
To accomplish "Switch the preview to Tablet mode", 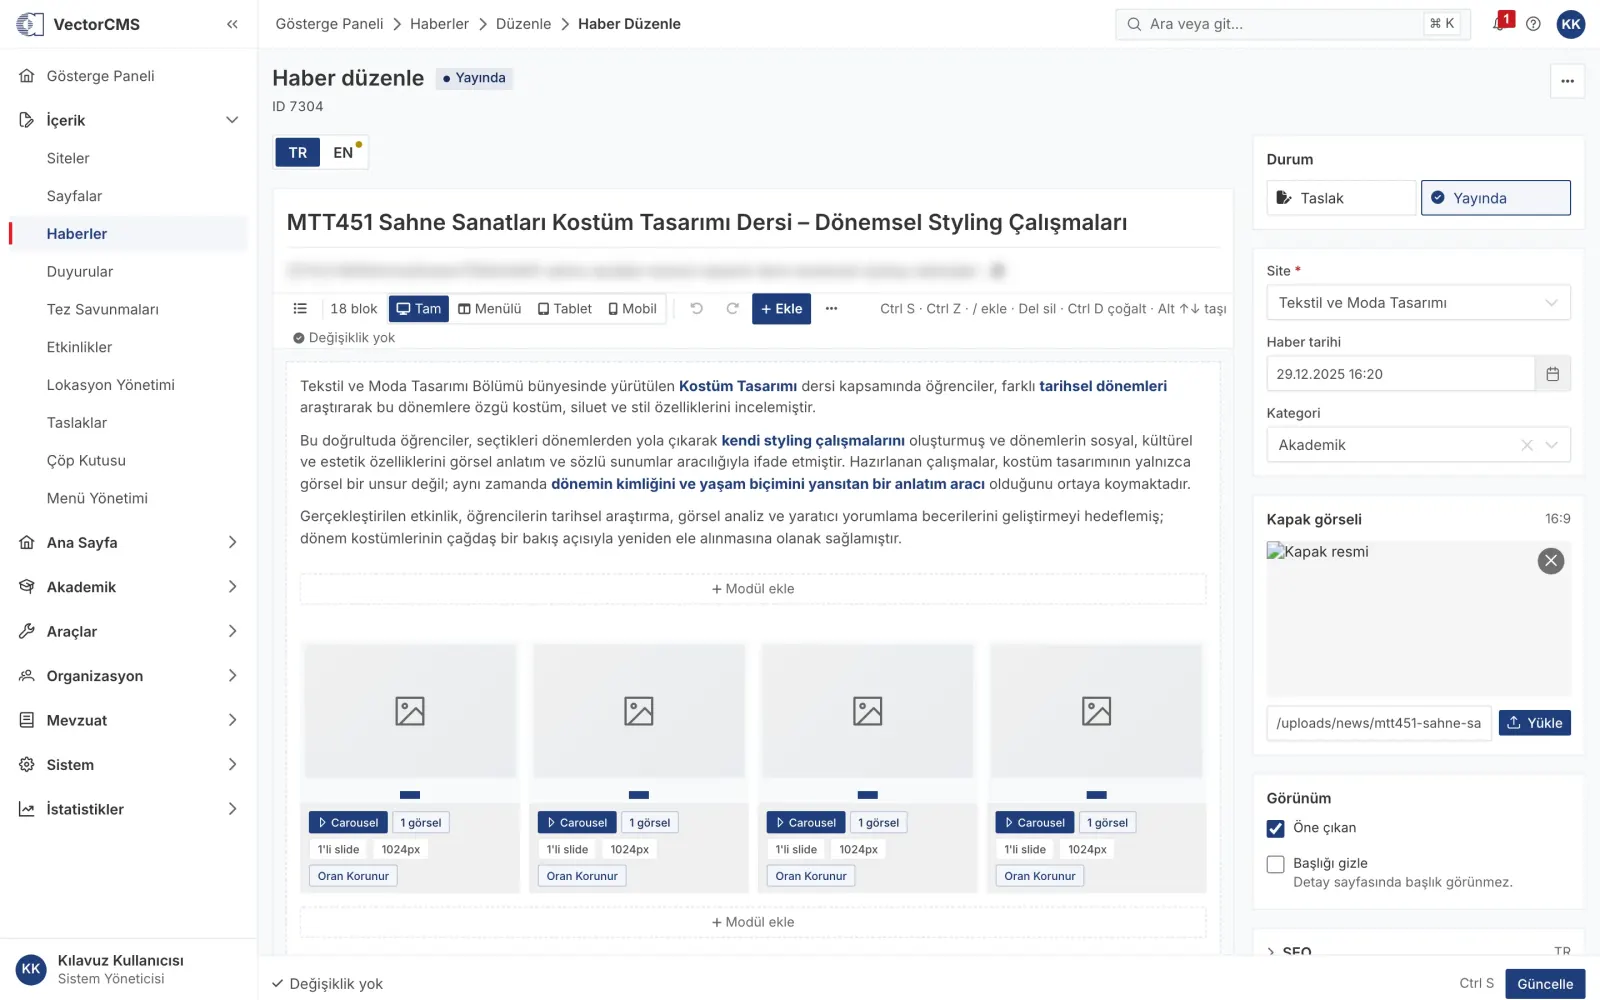I will click(565, 309).
